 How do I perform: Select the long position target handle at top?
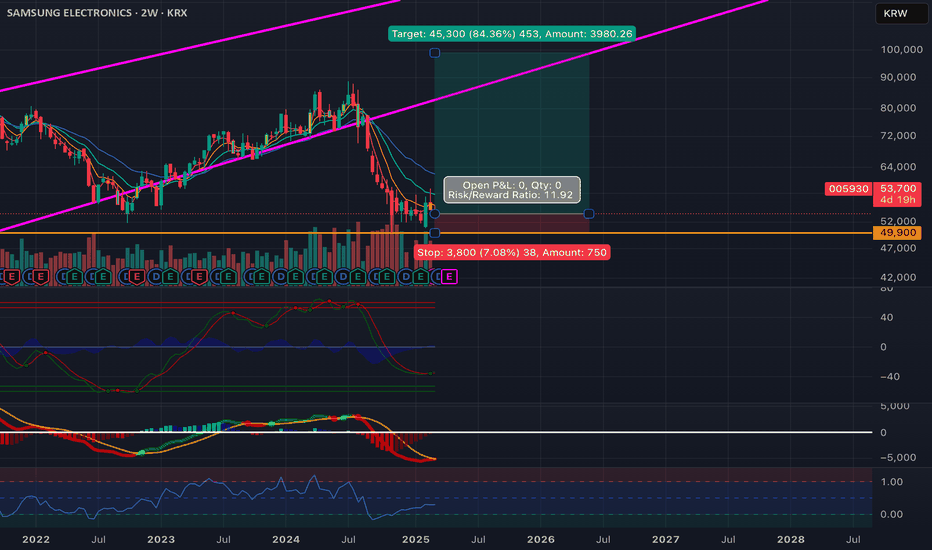(x=434, y=53)
